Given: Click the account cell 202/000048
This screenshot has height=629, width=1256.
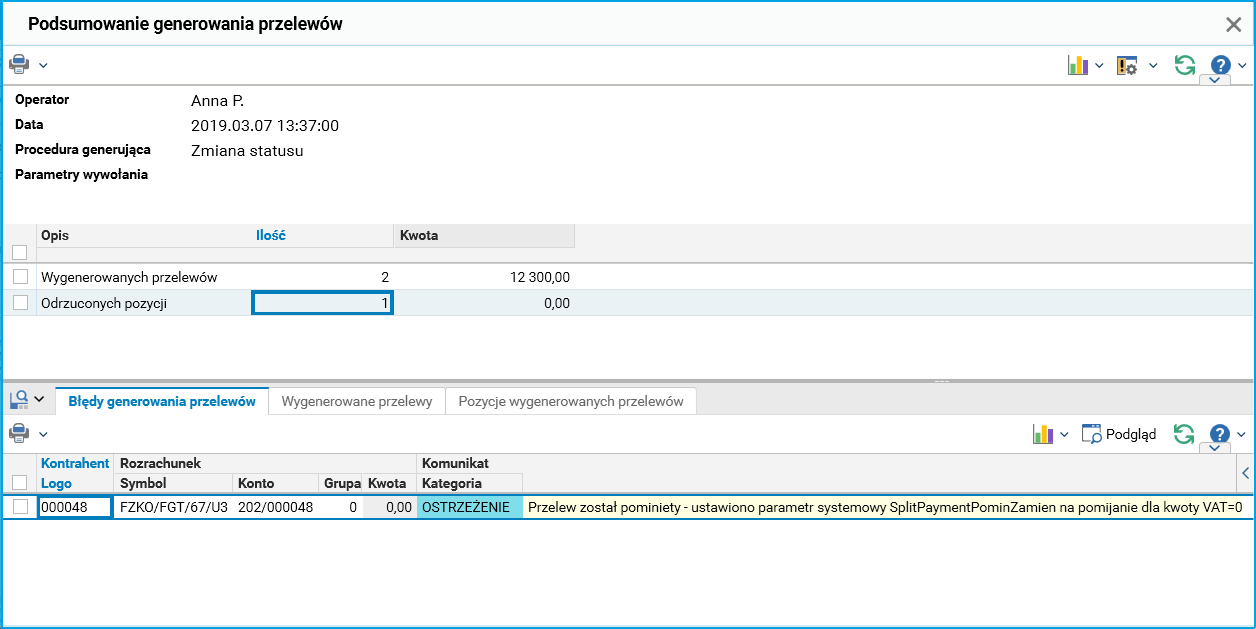Looking at the screenshot, I should click(276, 507).
